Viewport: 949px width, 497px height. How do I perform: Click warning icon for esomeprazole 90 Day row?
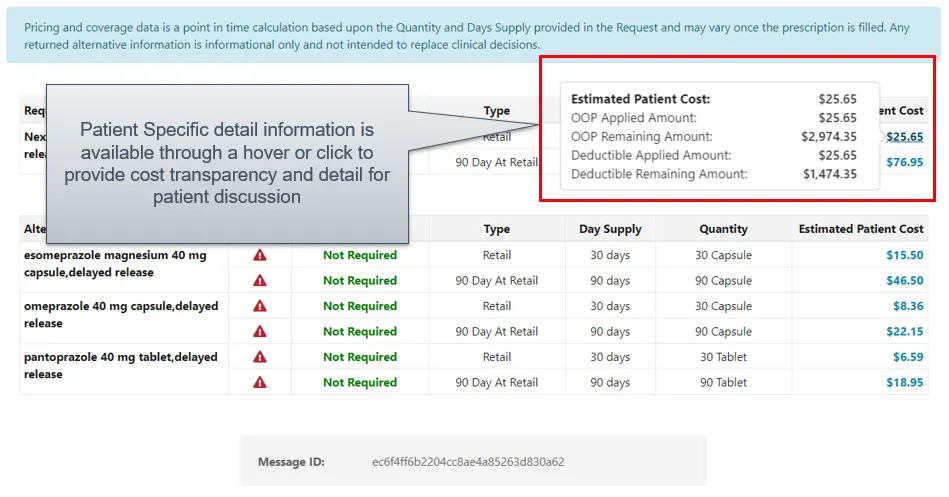click(260, 280)
